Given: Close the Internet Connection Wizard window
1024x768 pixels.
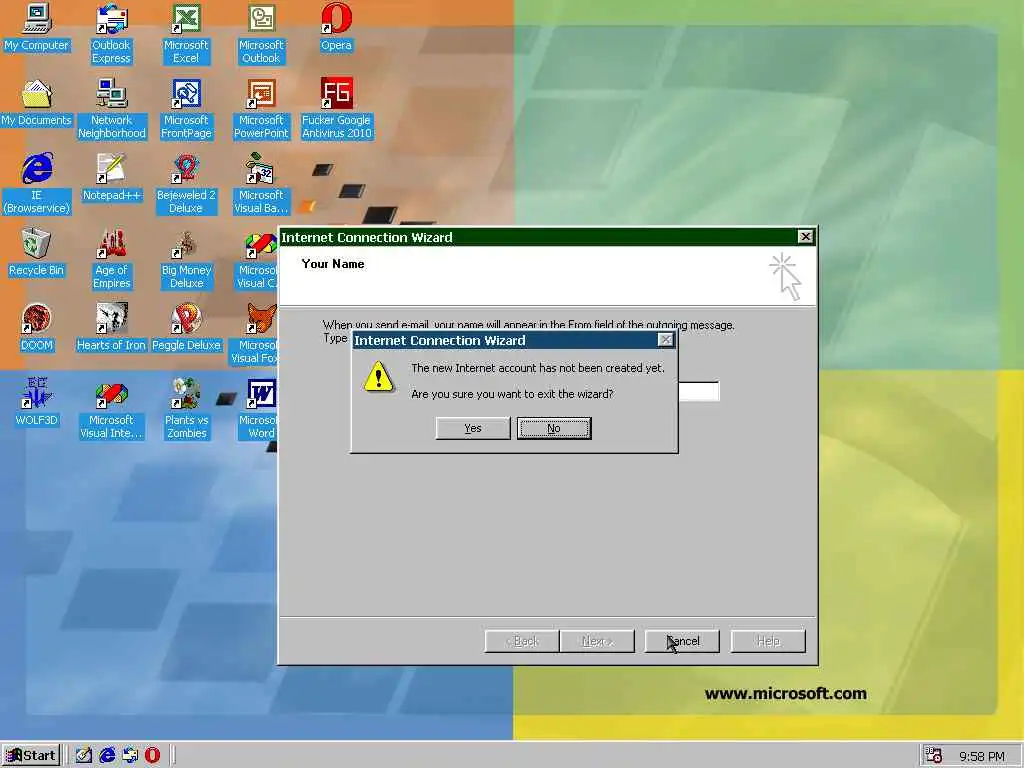Looking at the screenshot, I should (805, 236).
